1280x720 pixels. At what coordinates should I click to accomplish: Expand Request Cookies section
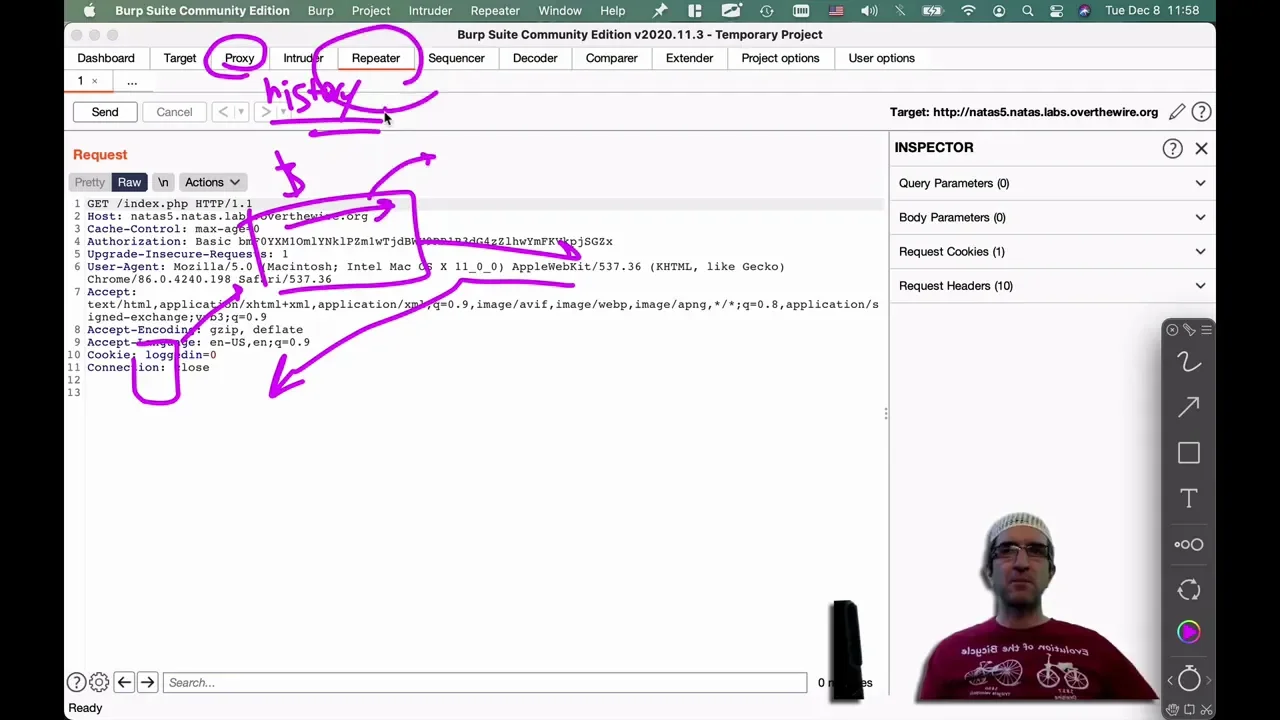[x=1052, y=251]
